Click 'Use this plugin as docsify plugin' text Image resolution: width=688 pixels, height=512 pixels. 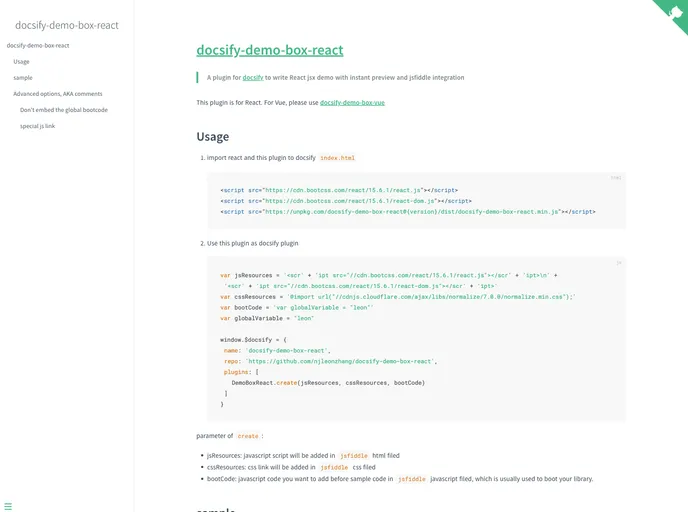point(252,243)
